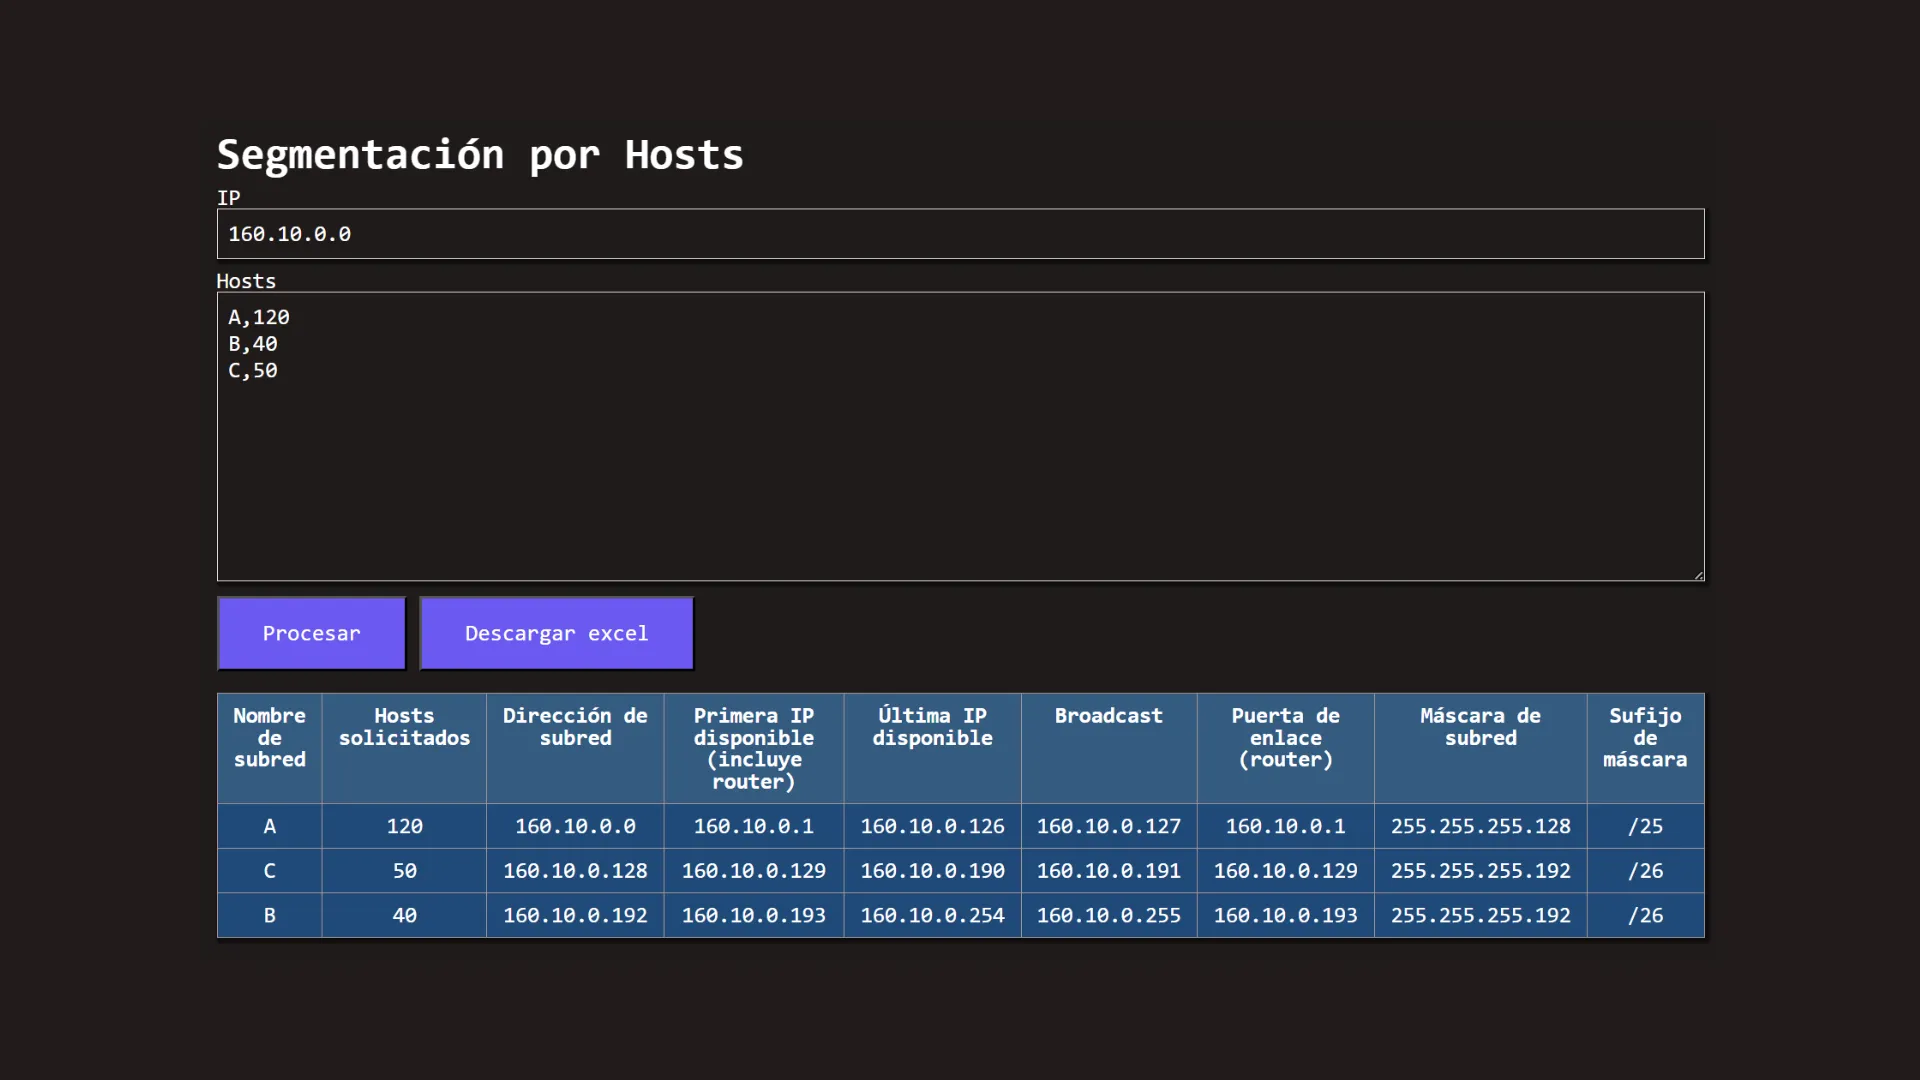Select the Última IP disponible header
Viewport: 1920px width, 1080px height.
(x=931, y=727)
